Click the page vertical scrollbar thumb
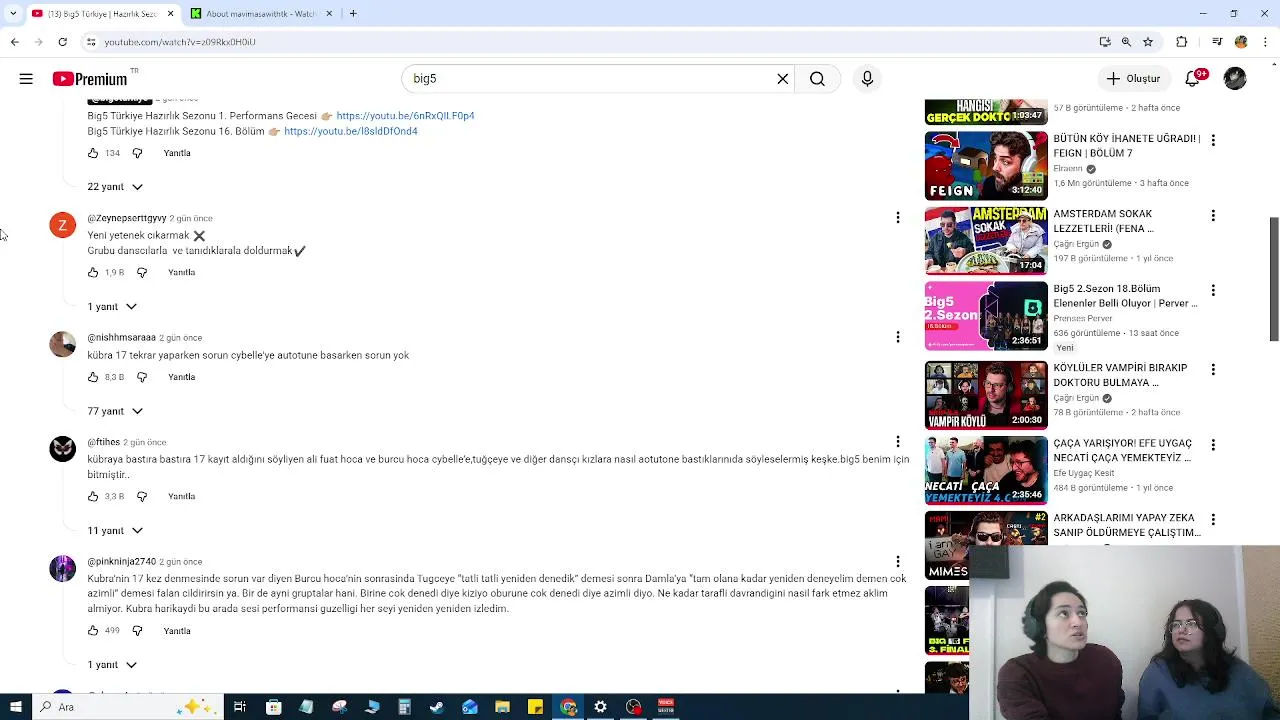This screenshot has height=720, width=1280. coord(1274,279)
